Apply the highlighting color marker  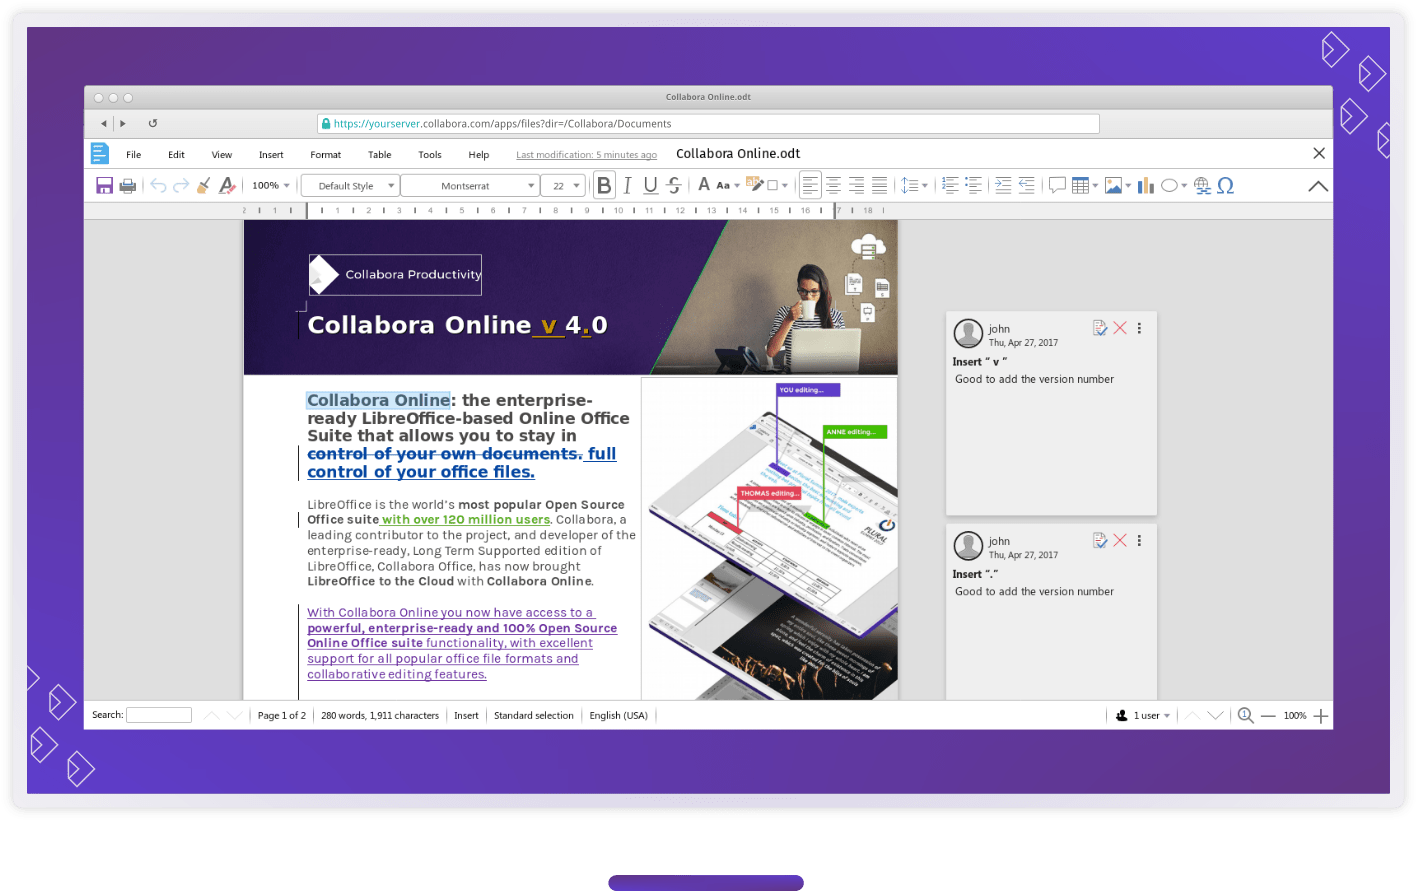click(756, 185)
